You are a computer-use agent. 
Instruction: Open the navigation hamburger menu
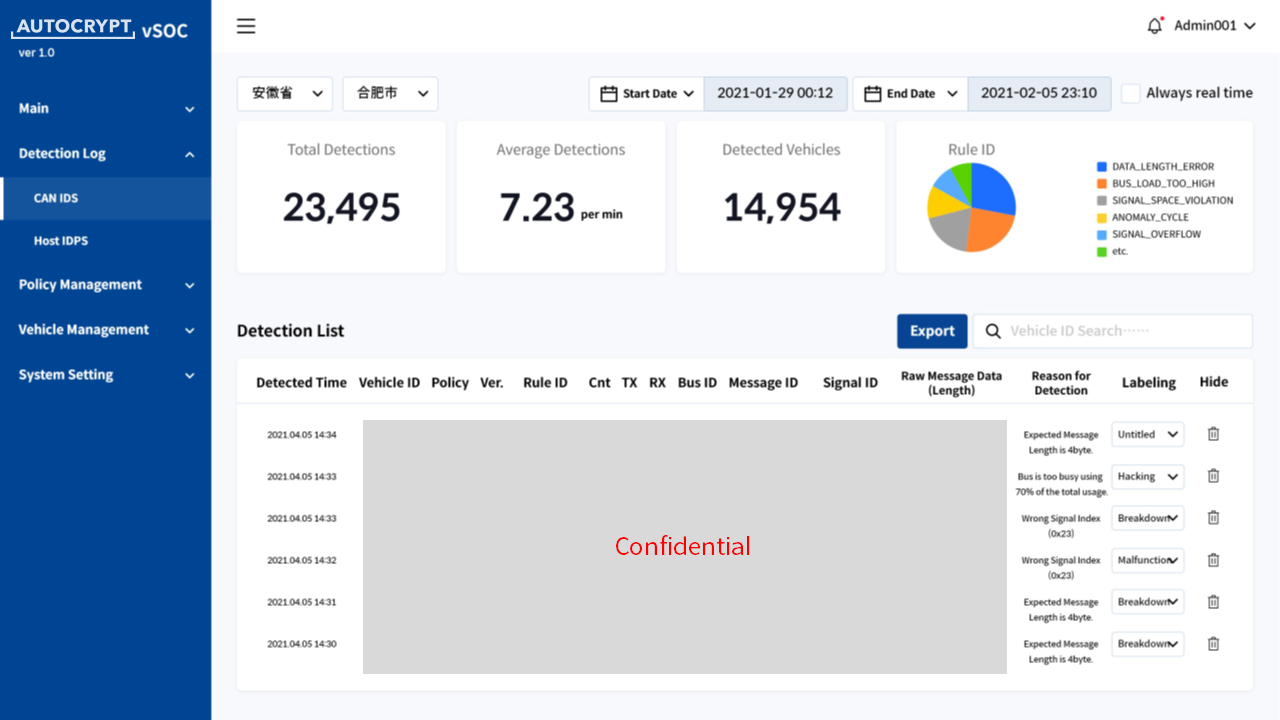pyautogui.click(x=245, y=26)
